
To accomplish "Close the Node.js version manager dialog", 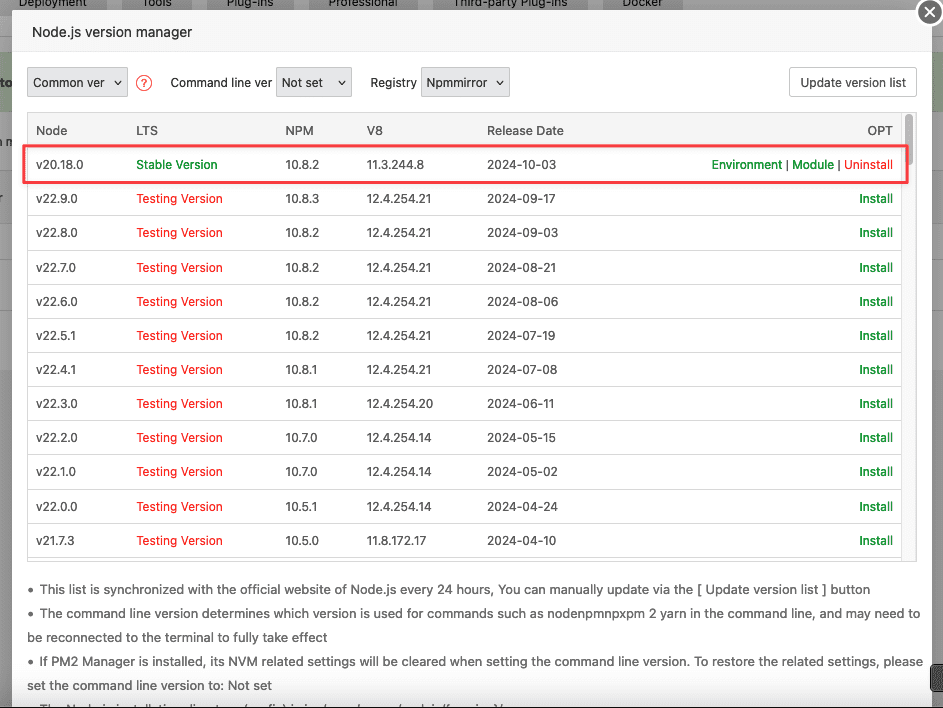I will (930, 12).
